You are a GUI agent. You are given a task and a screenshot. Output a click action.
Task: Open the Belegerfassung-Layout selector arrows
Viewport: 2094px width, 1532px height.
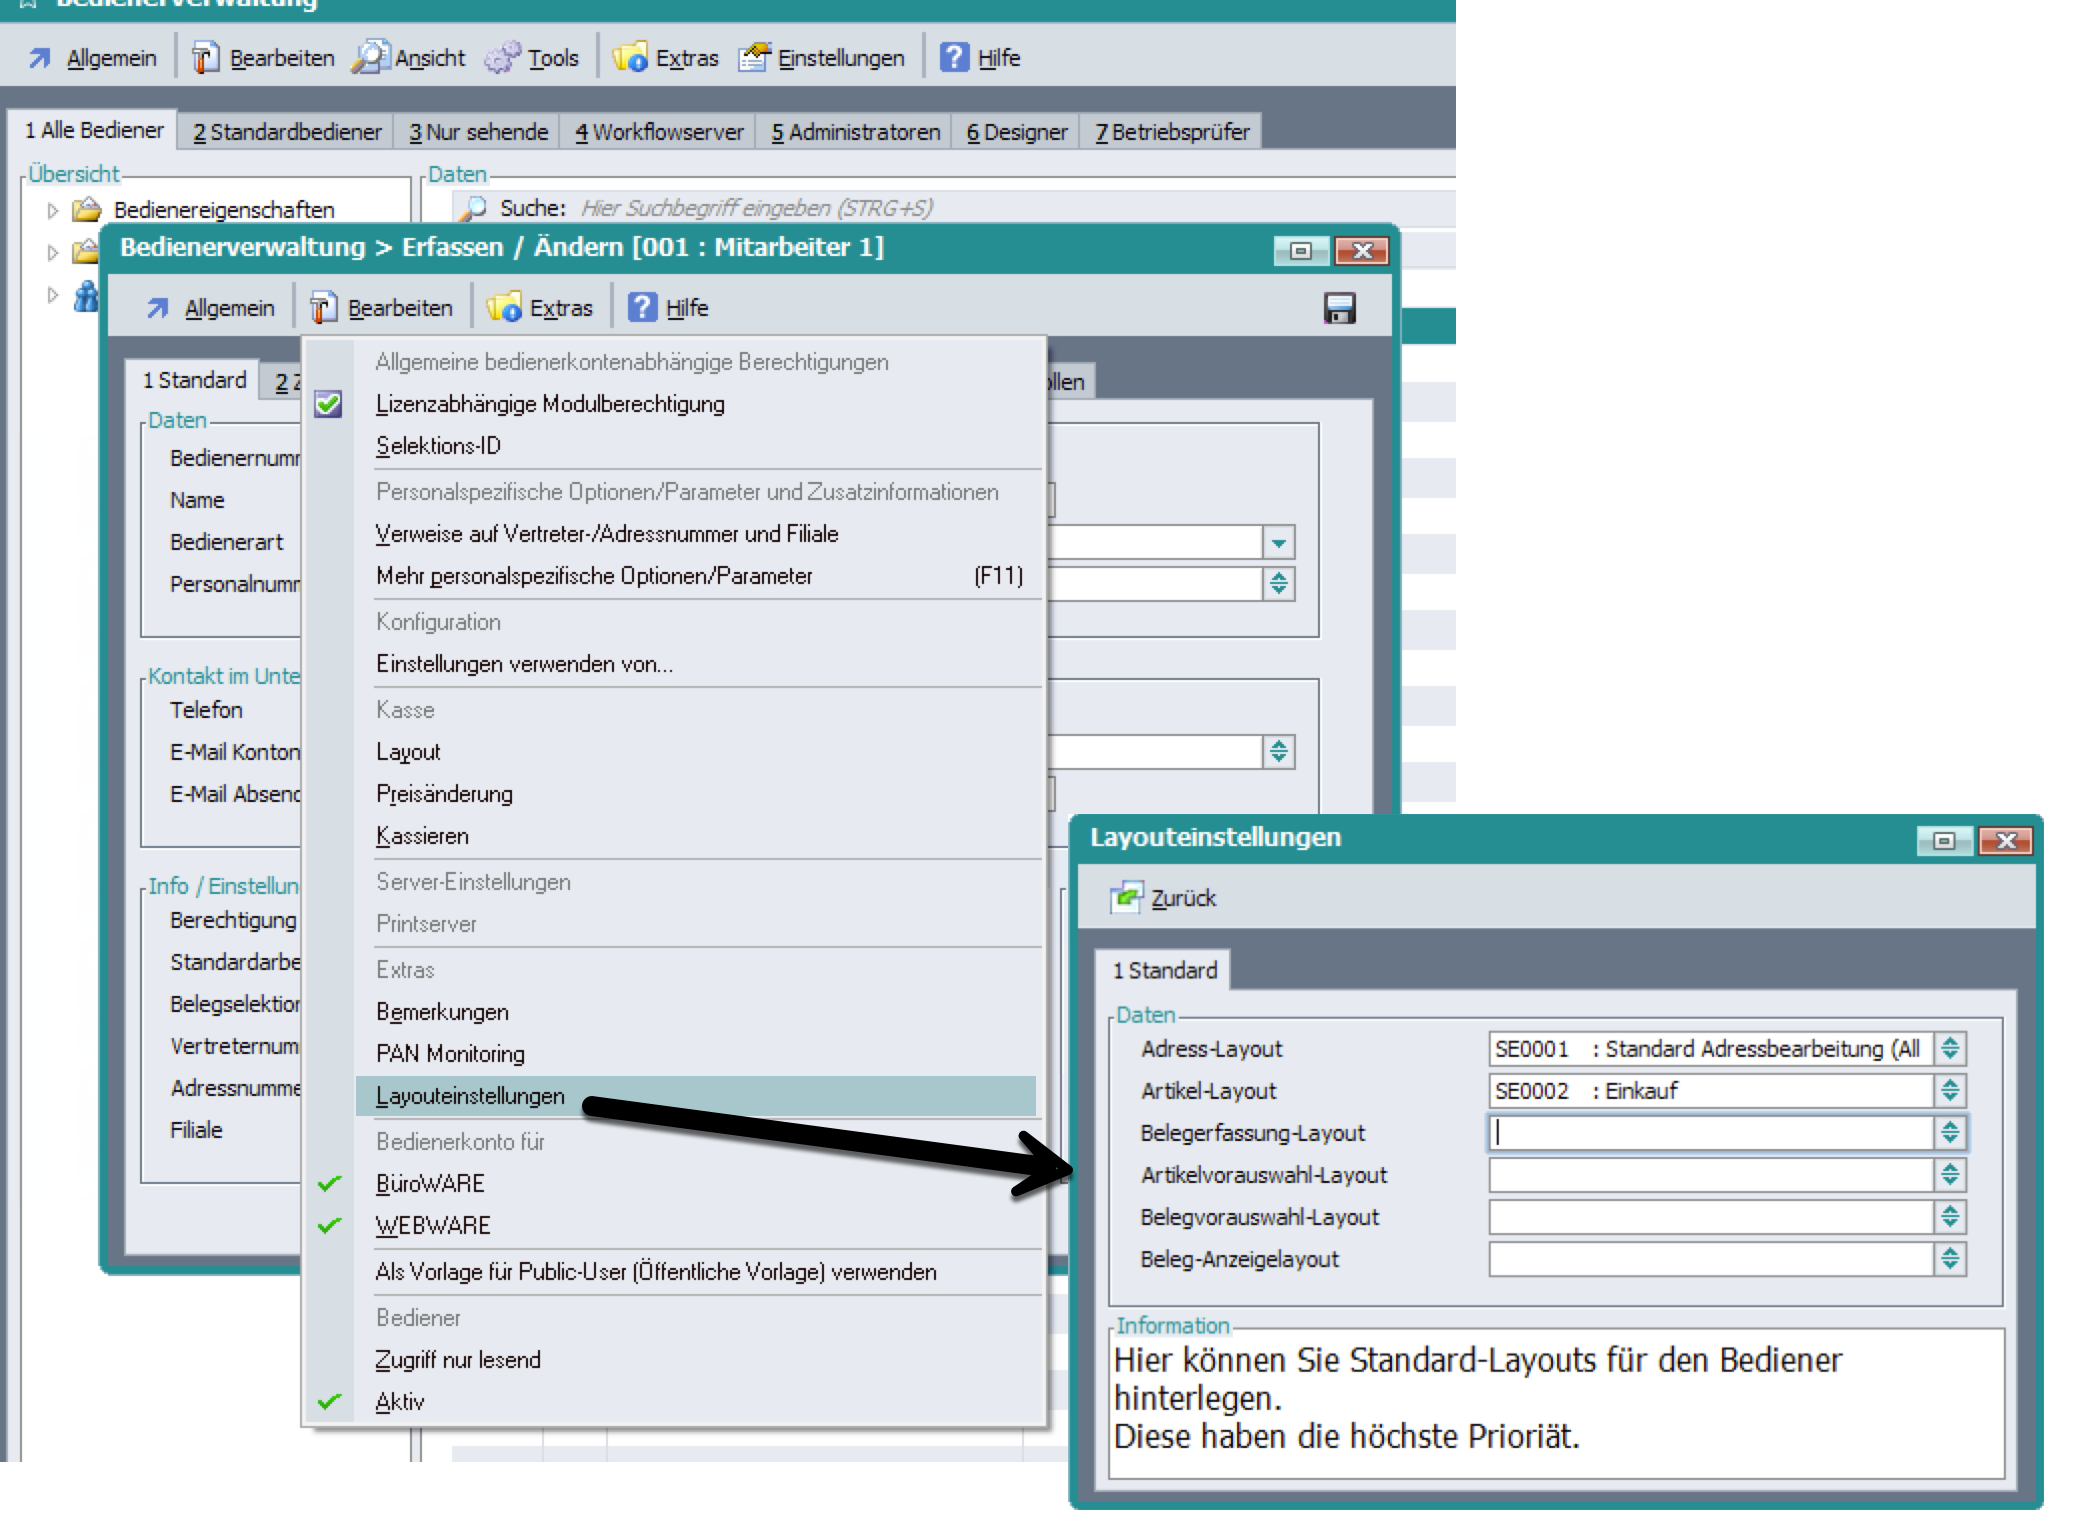(1949, 1133)
